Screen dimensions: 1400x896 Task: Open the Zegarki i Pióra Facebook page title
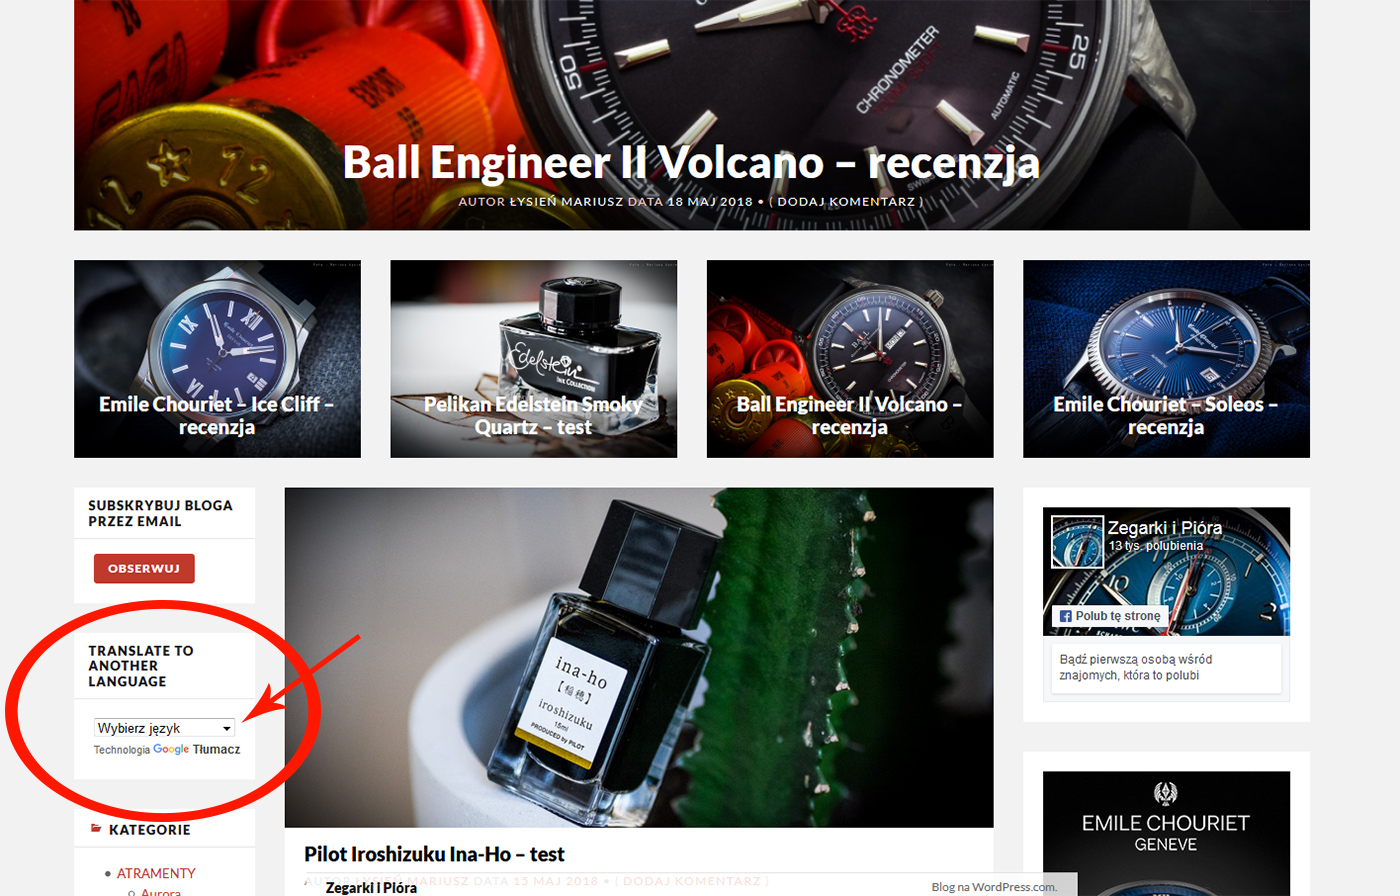1165,528
